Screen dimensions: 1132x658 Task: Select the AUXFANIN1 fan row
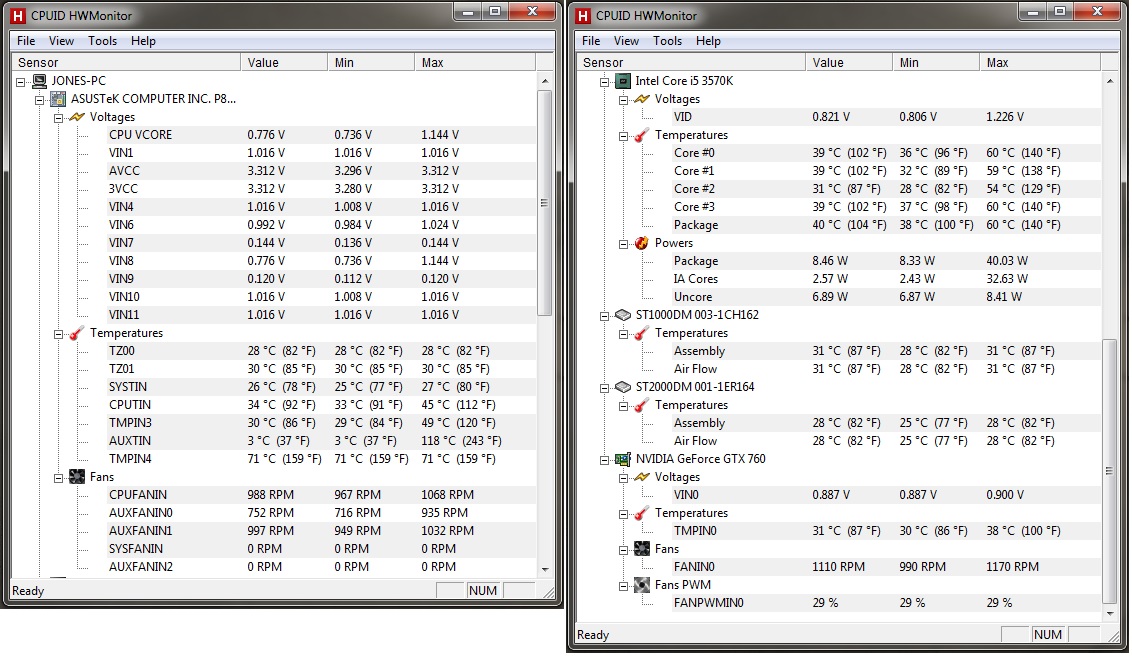click(x=321, y=531)
